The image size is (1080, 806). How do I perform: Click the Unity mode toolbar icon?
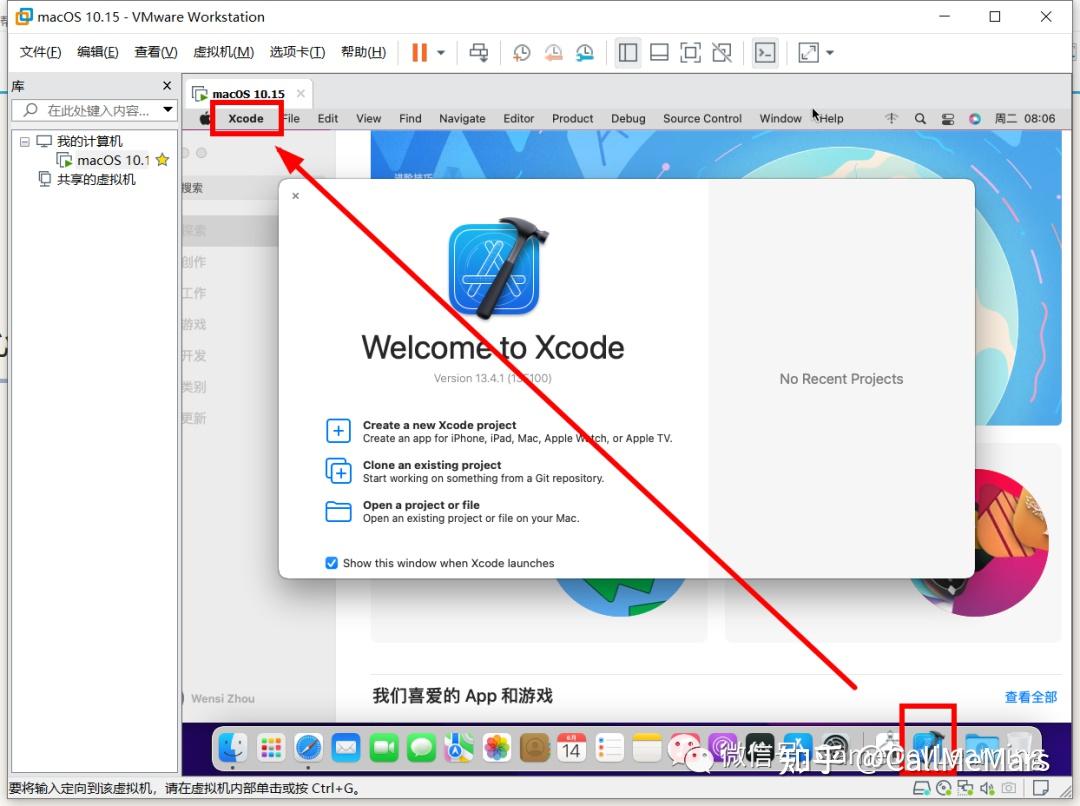pos(722,52)
